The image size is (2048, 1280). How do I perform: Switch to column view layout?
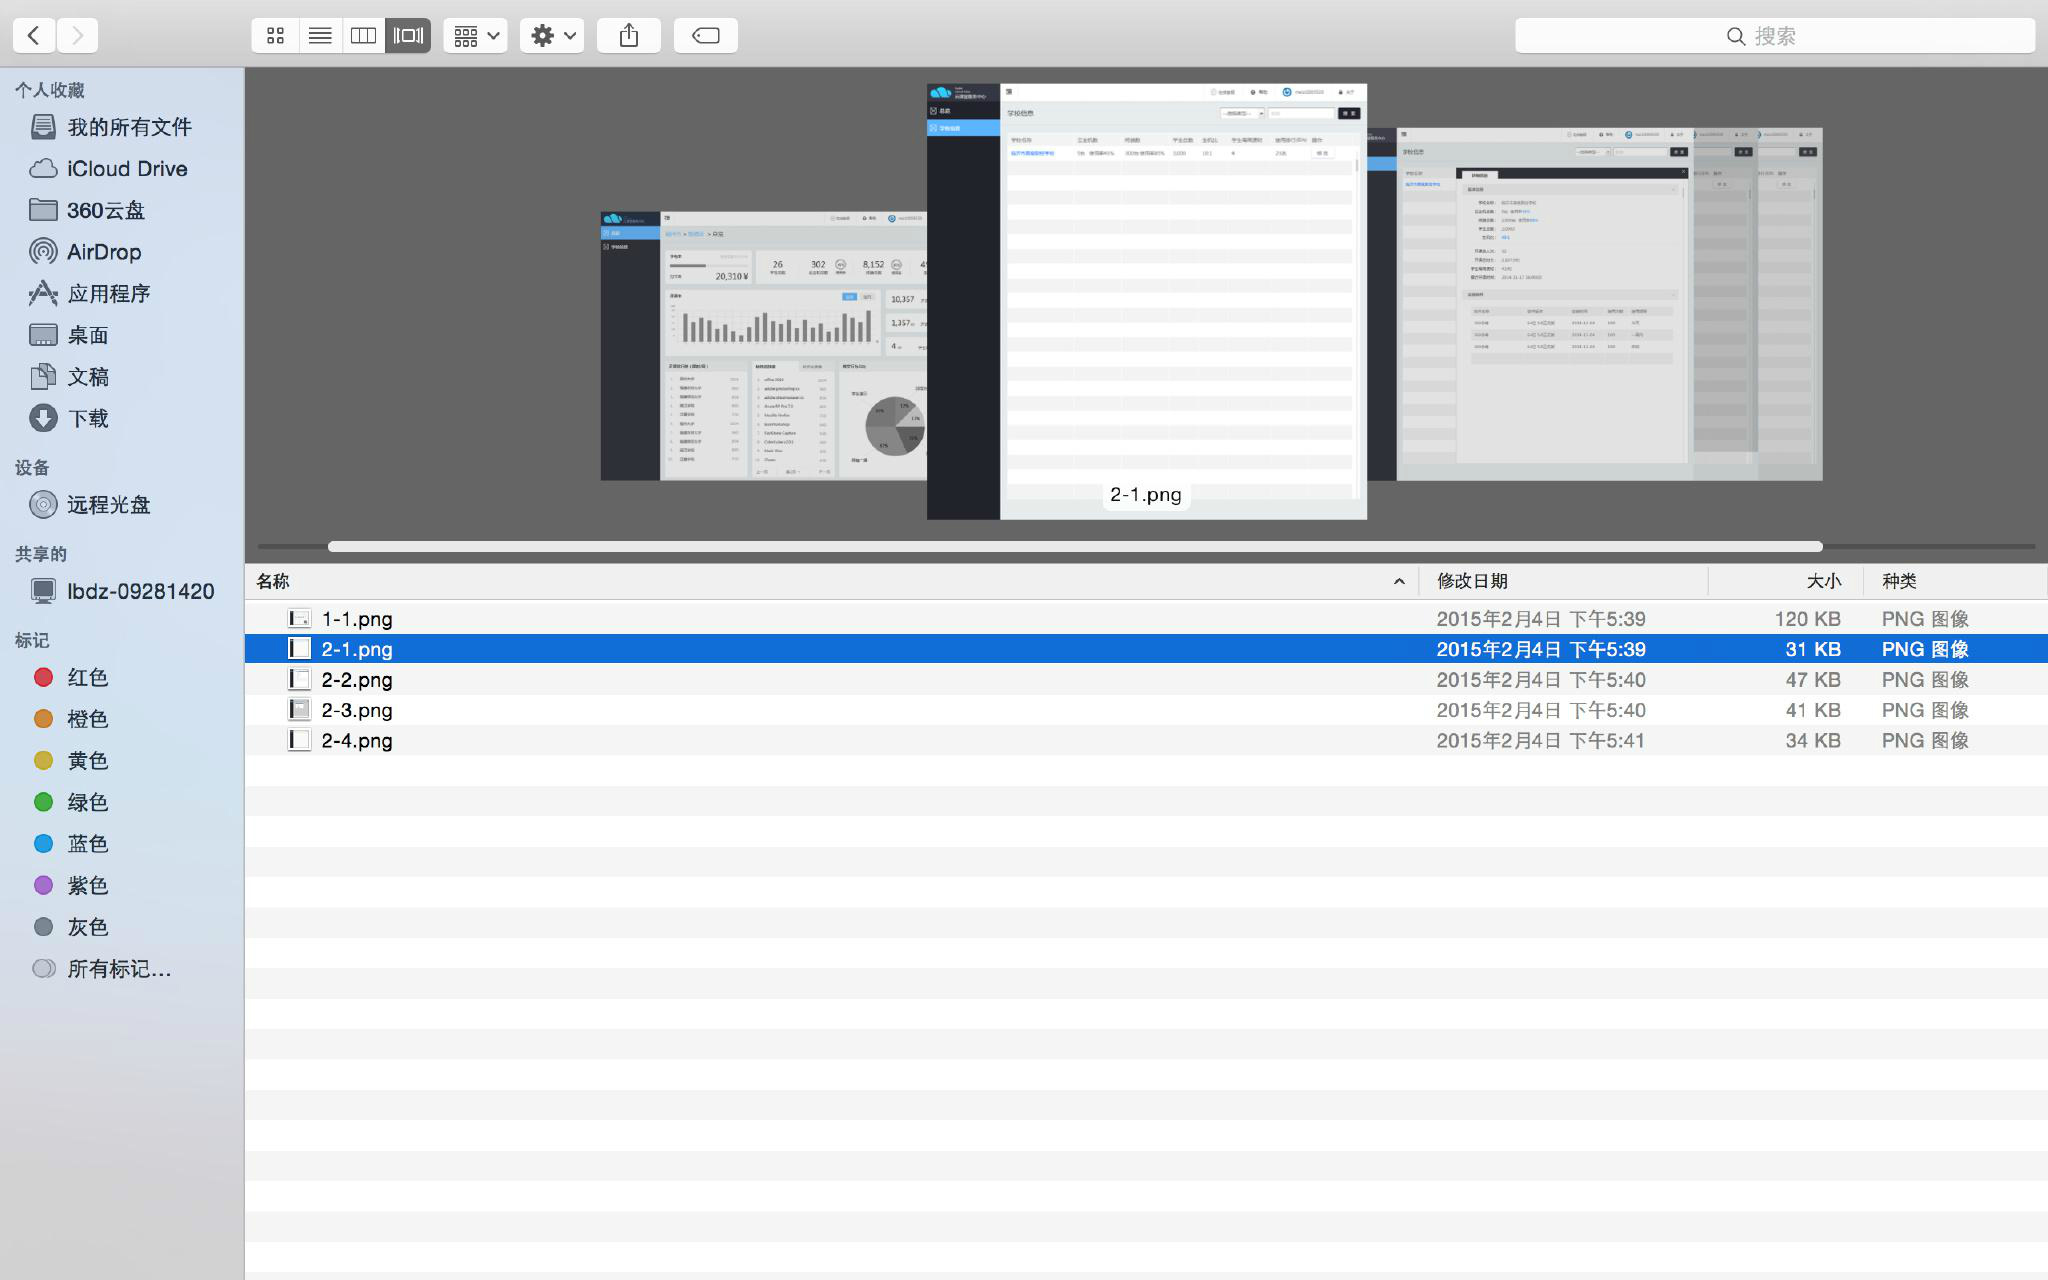[364, 35]
